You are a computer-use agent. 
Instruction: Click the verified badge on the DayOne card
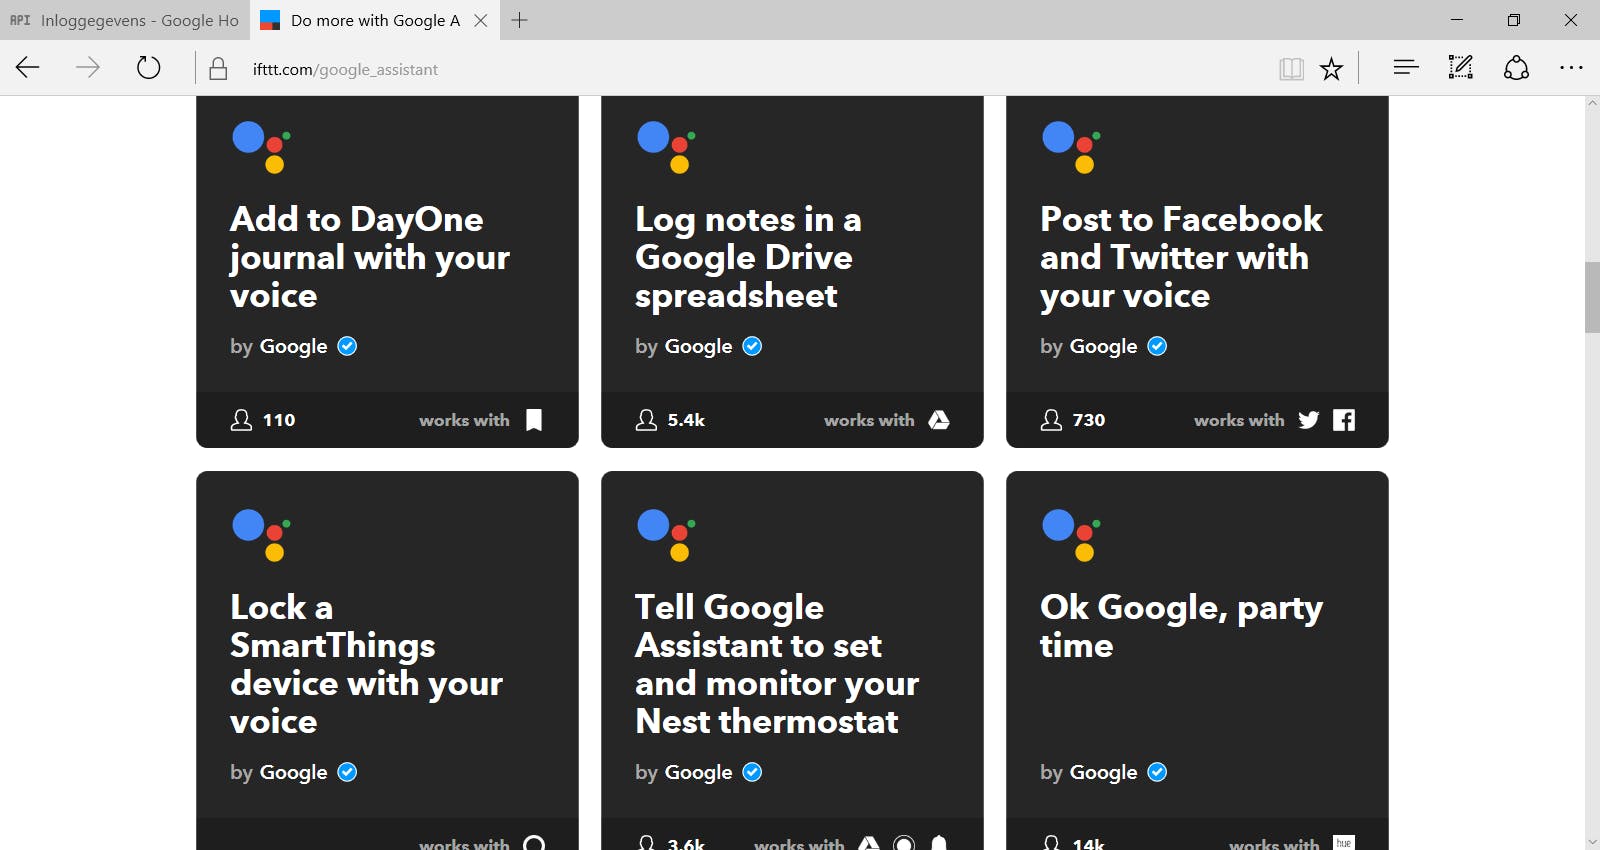point(347,346)
